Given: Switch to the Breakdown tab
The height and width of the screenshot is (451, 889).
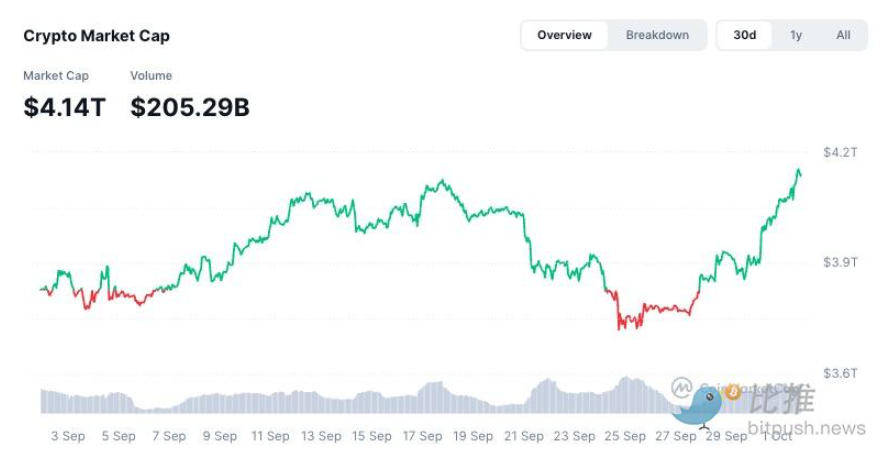Looking at the screenshot, I should tap(657, 35).
